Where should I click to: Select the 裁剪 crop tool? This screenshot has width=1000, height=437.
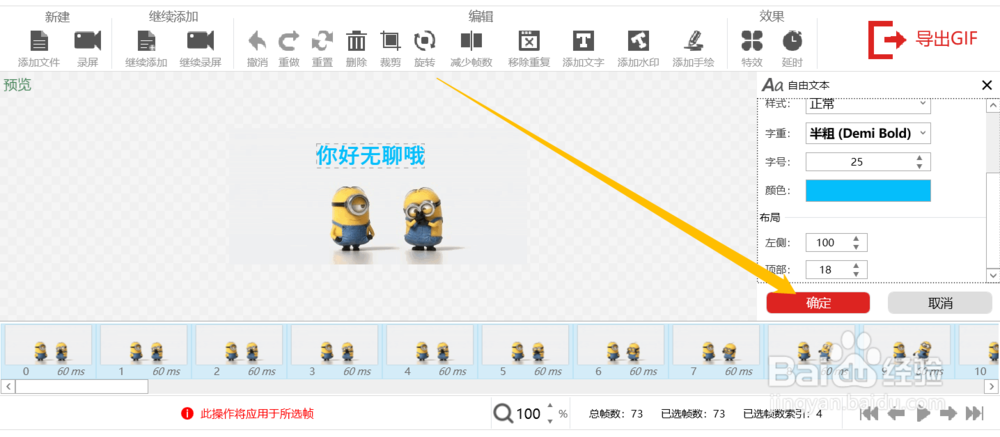tap(390, 41)
